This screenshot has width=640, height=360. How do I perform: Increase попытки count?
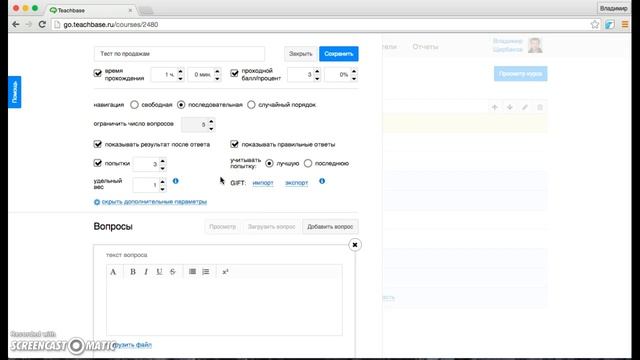pos(162,160)
